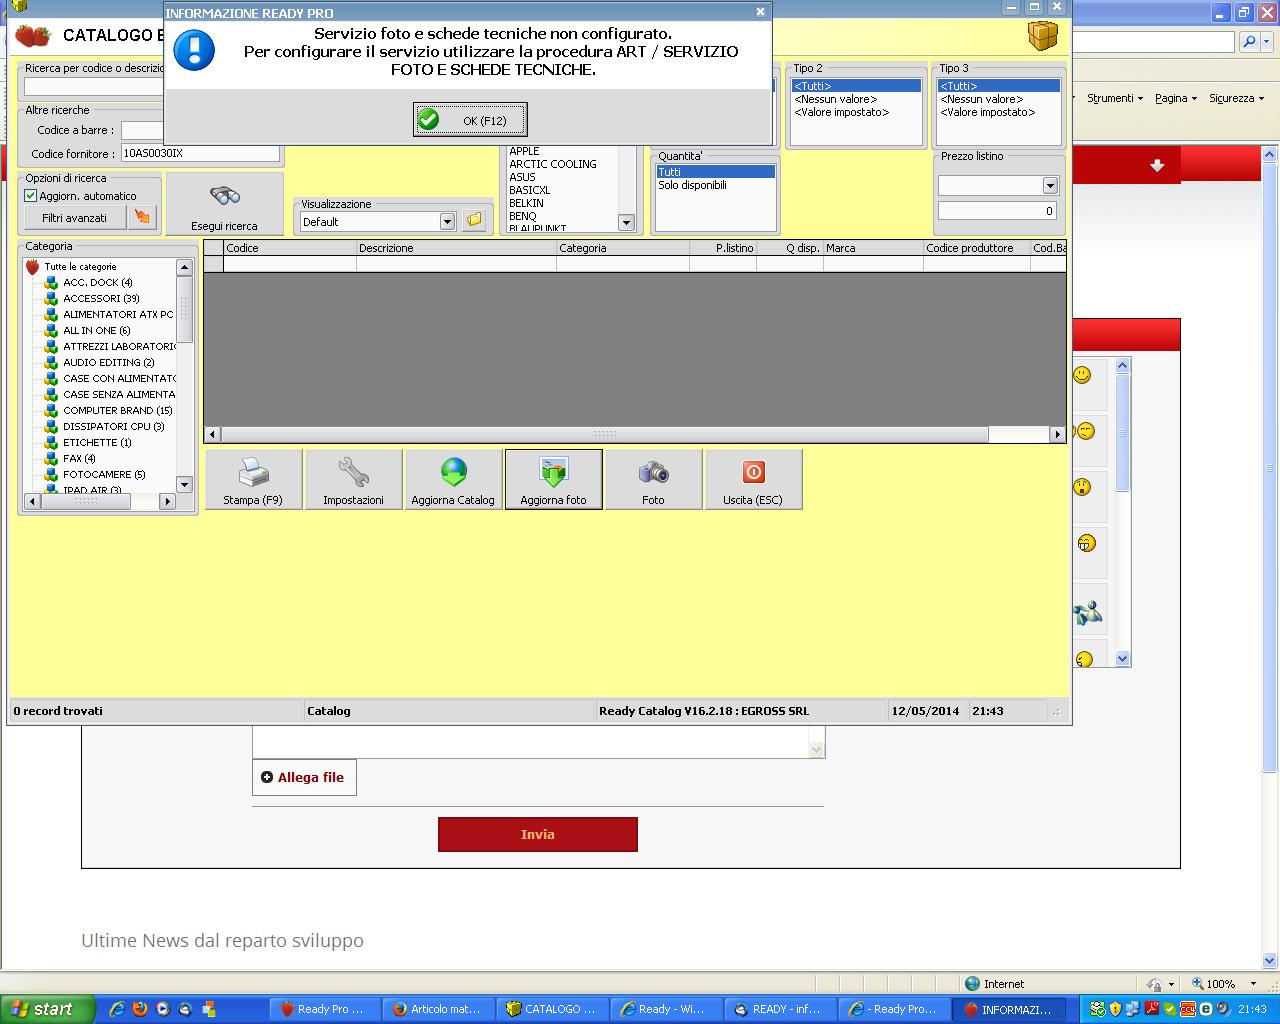
Task: Click the Codice produttore column header
Action: (977, 248)
